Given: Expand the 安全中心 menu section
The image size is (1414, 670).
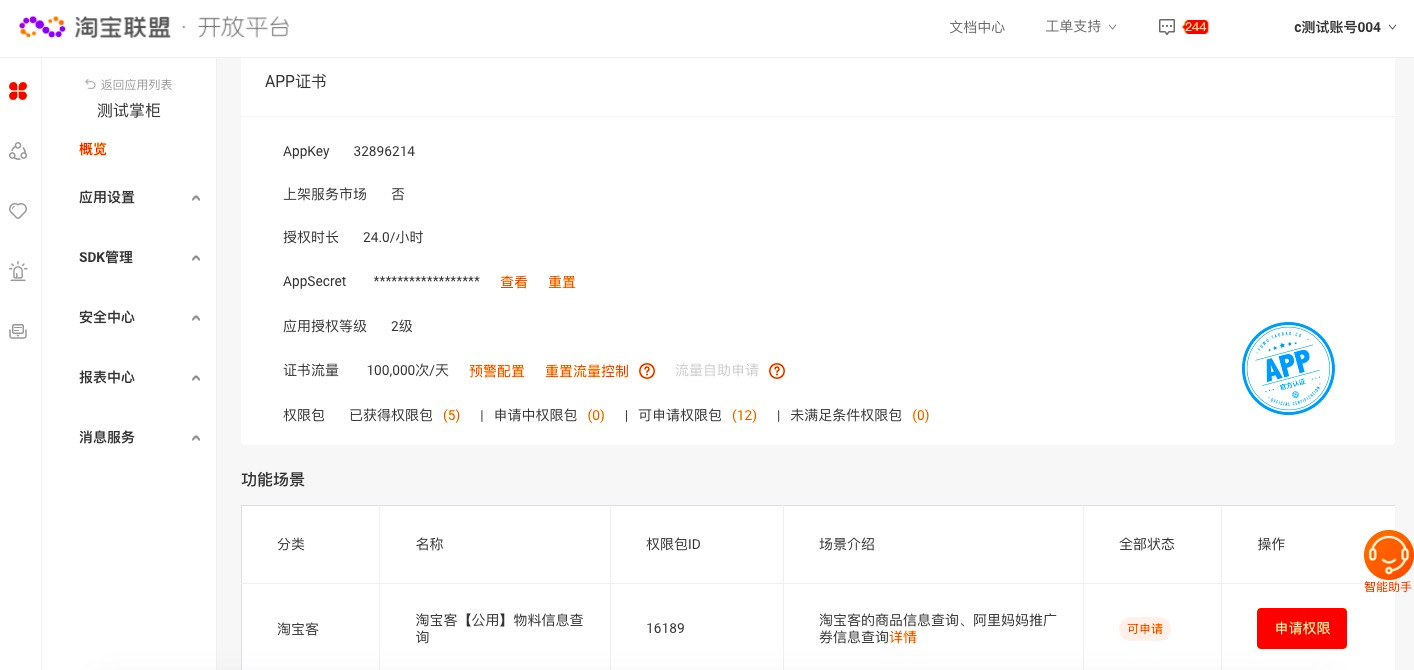Looking at the screenshot, I should 140,318.
